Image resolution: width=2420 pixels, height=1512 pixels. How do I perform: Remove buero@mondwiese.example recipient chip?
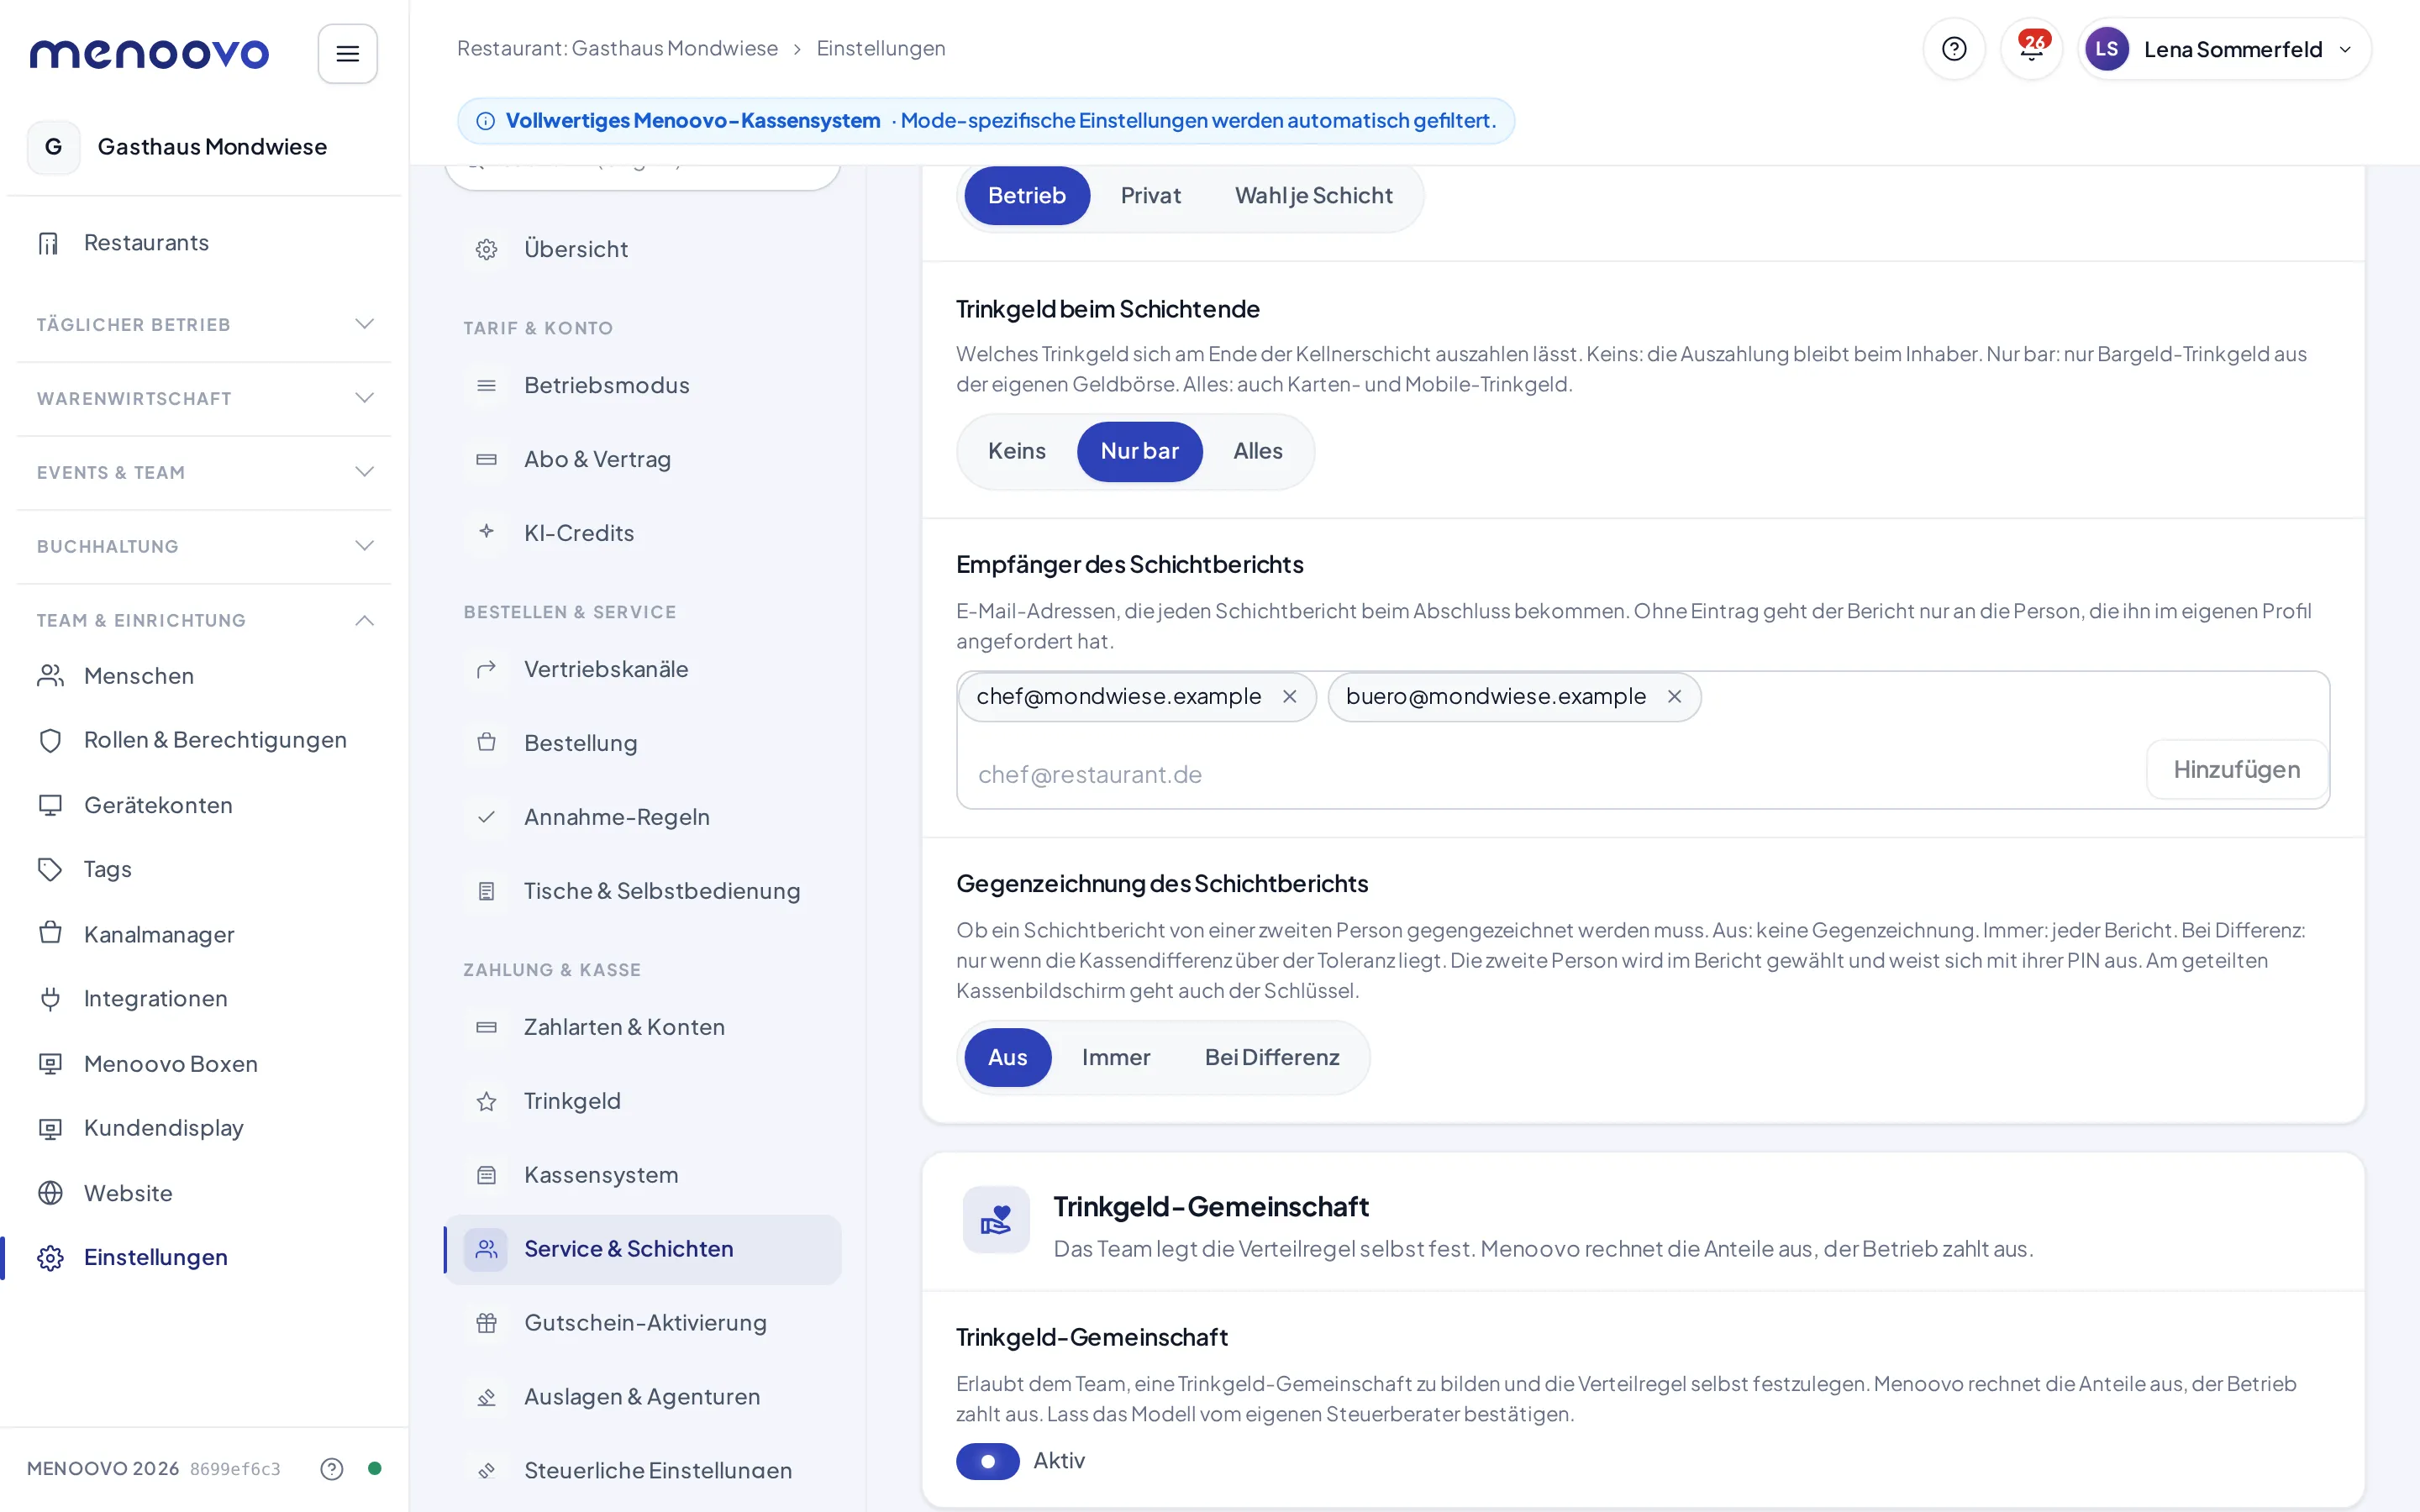[1674, 696]
